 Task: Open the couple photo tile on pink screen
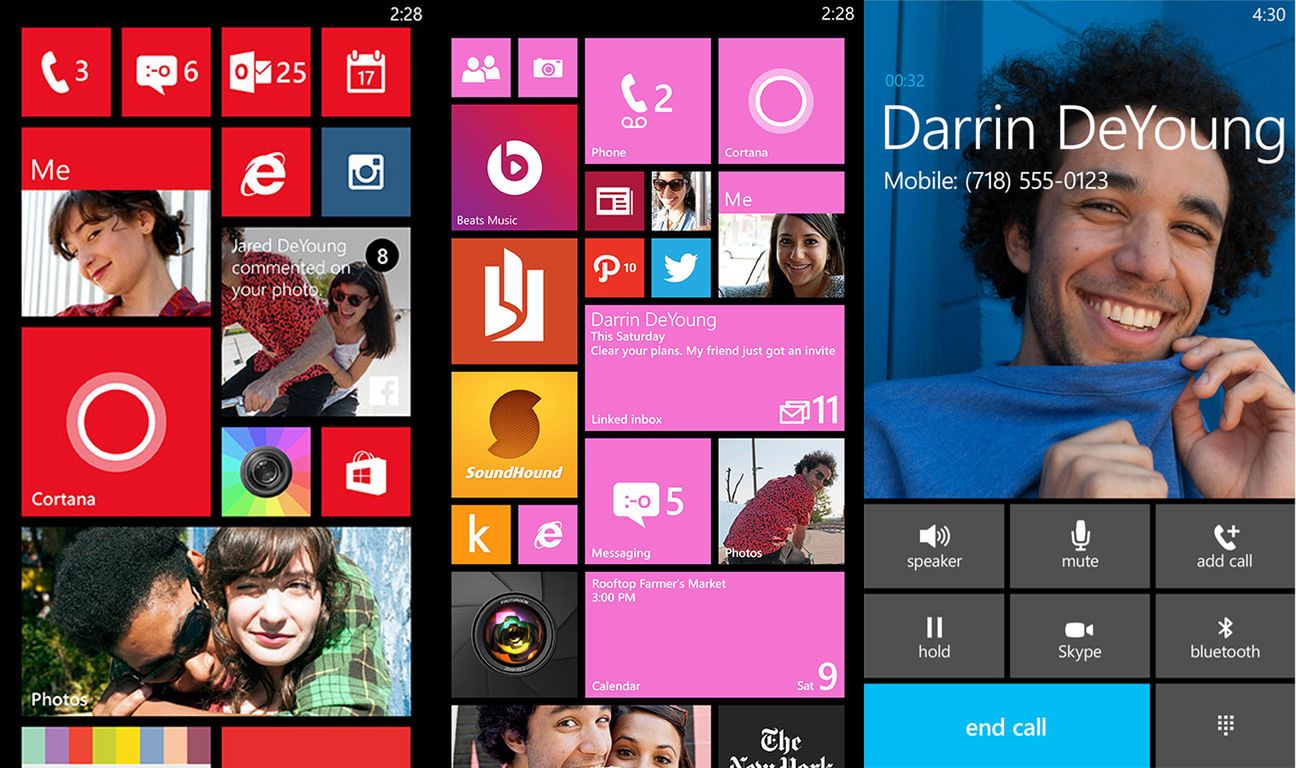coord(581,737)
